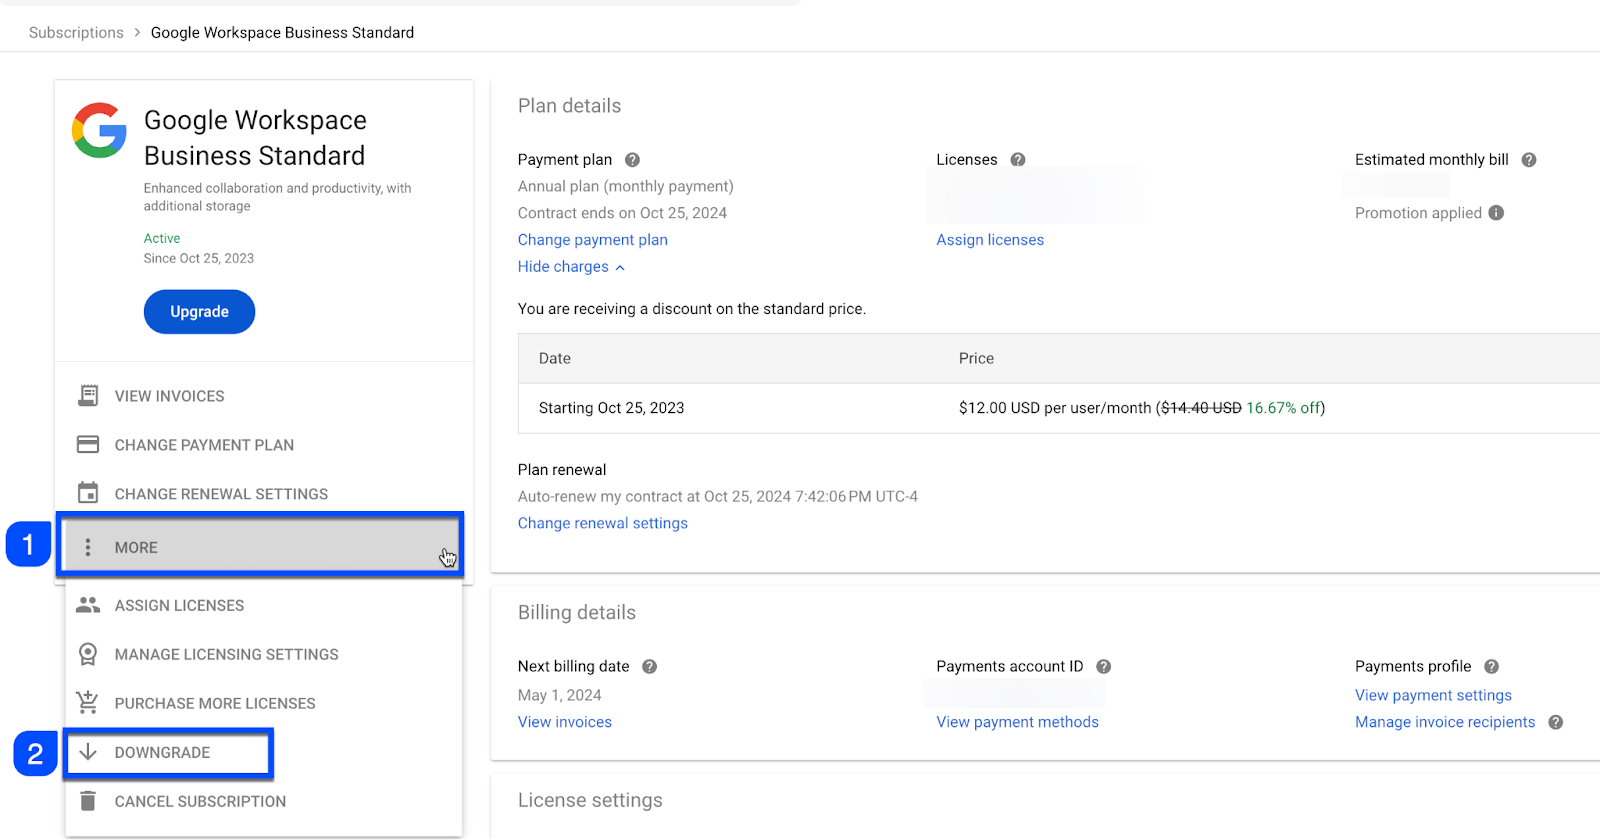Open the Assign licenses link
1600x840 pixels.
tap(990, 240)
